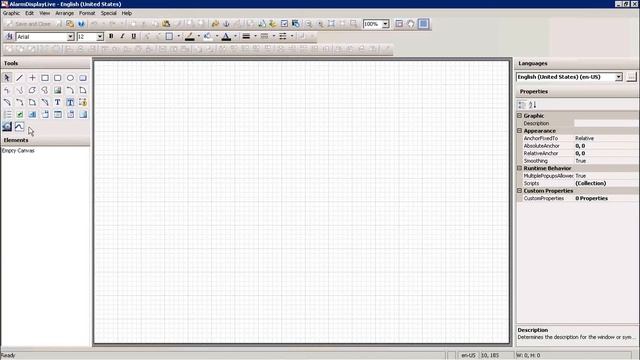Open the Format menu
The width and height of the screenshot is (640, 360).
click(87, 13)
